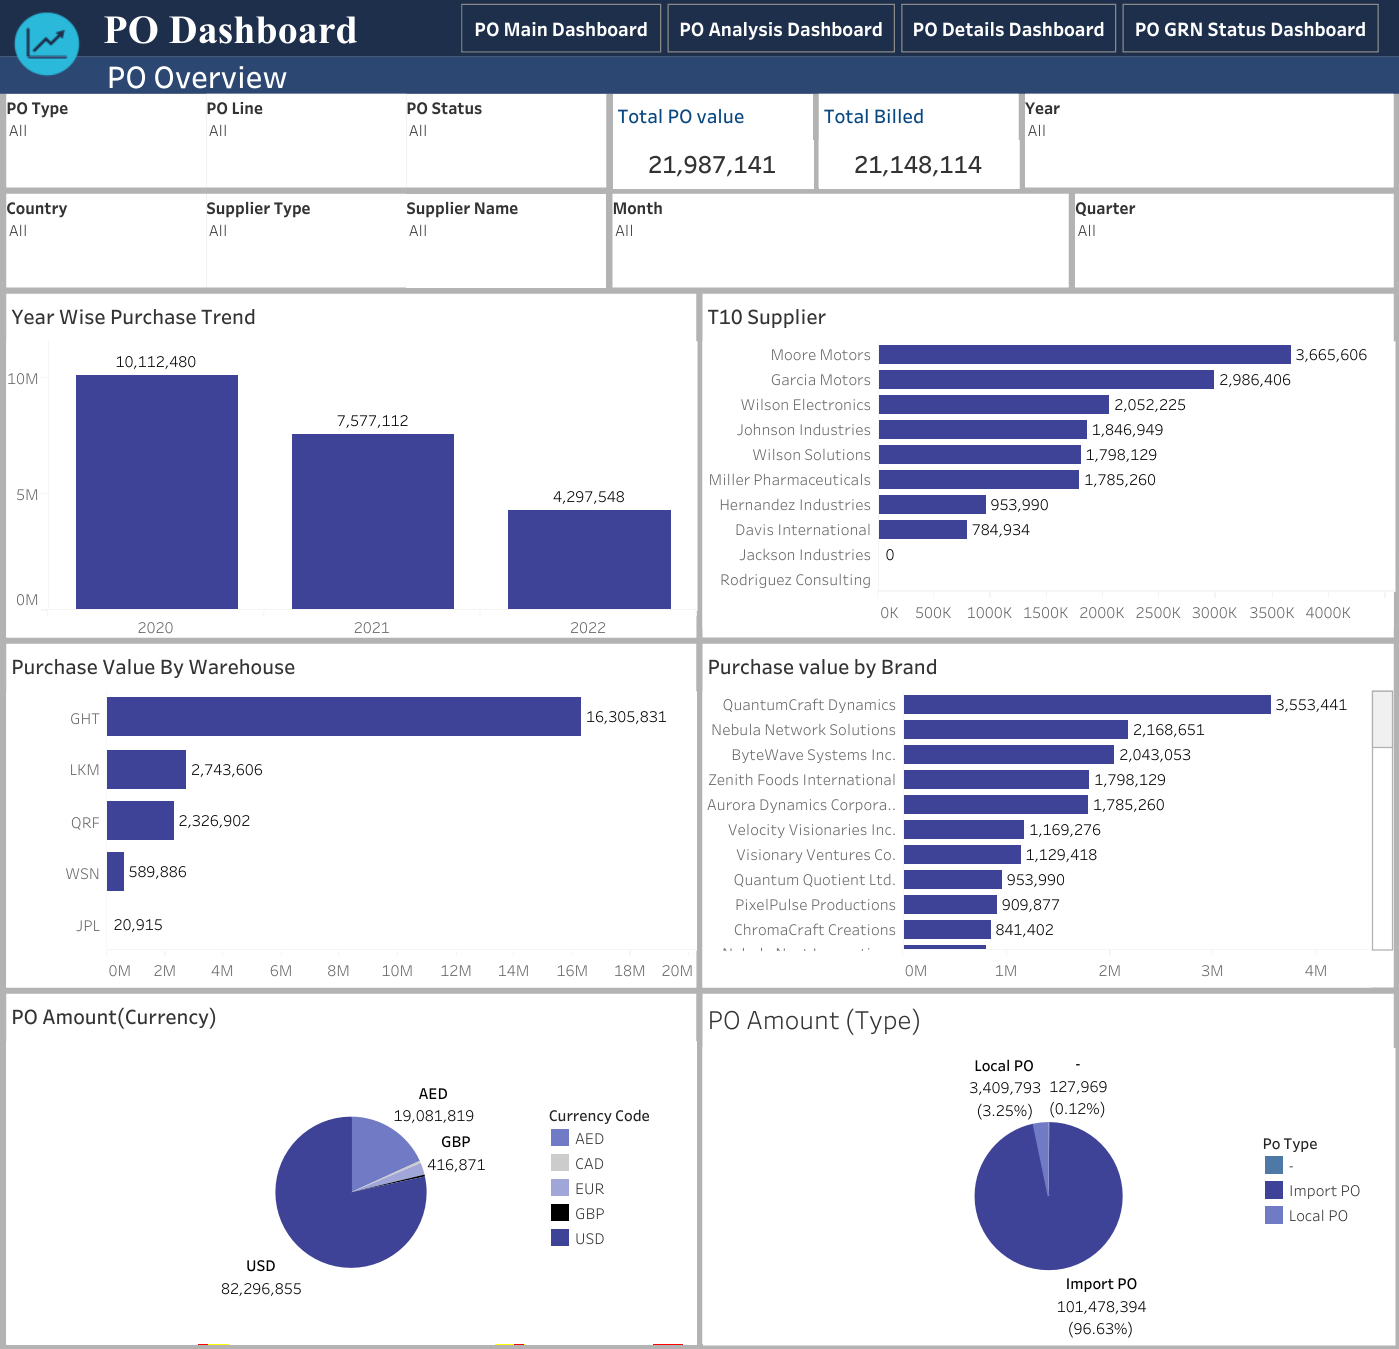
Task: Select the USD legend color swatch
Action: [x=560, y=1238]
